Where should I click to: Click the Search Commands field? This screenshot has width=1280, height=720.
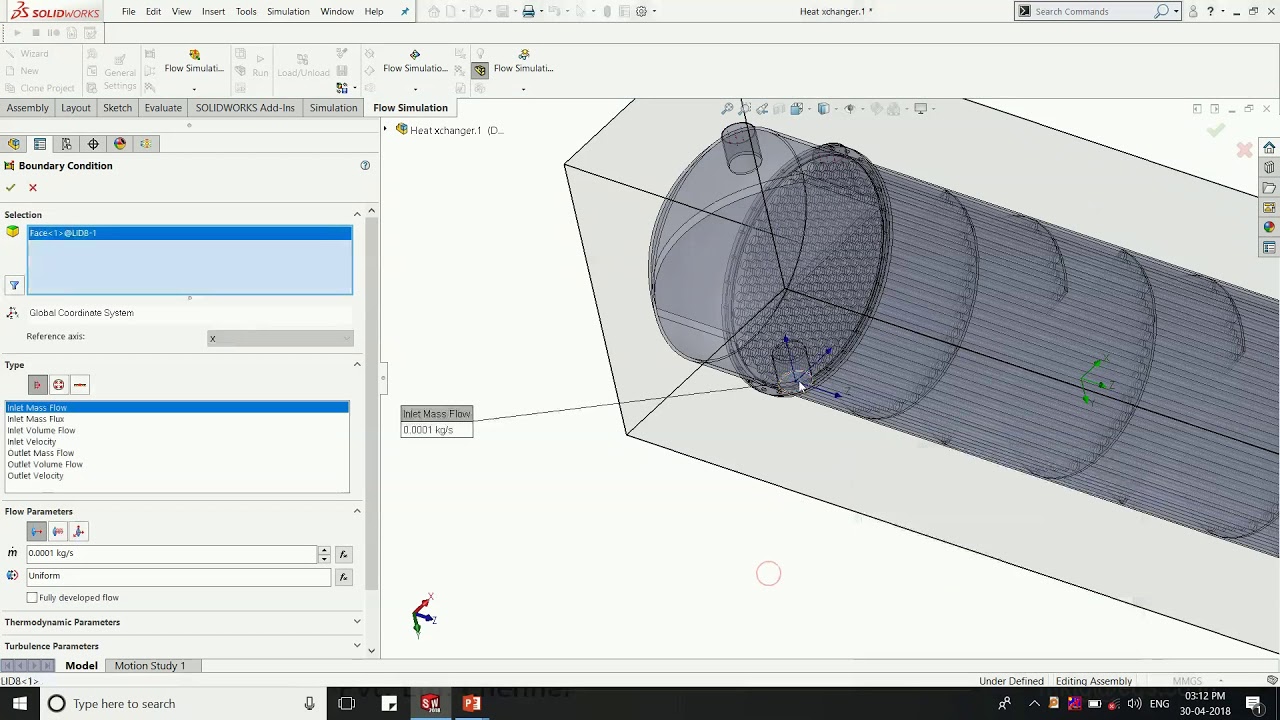pos(1093,11)
